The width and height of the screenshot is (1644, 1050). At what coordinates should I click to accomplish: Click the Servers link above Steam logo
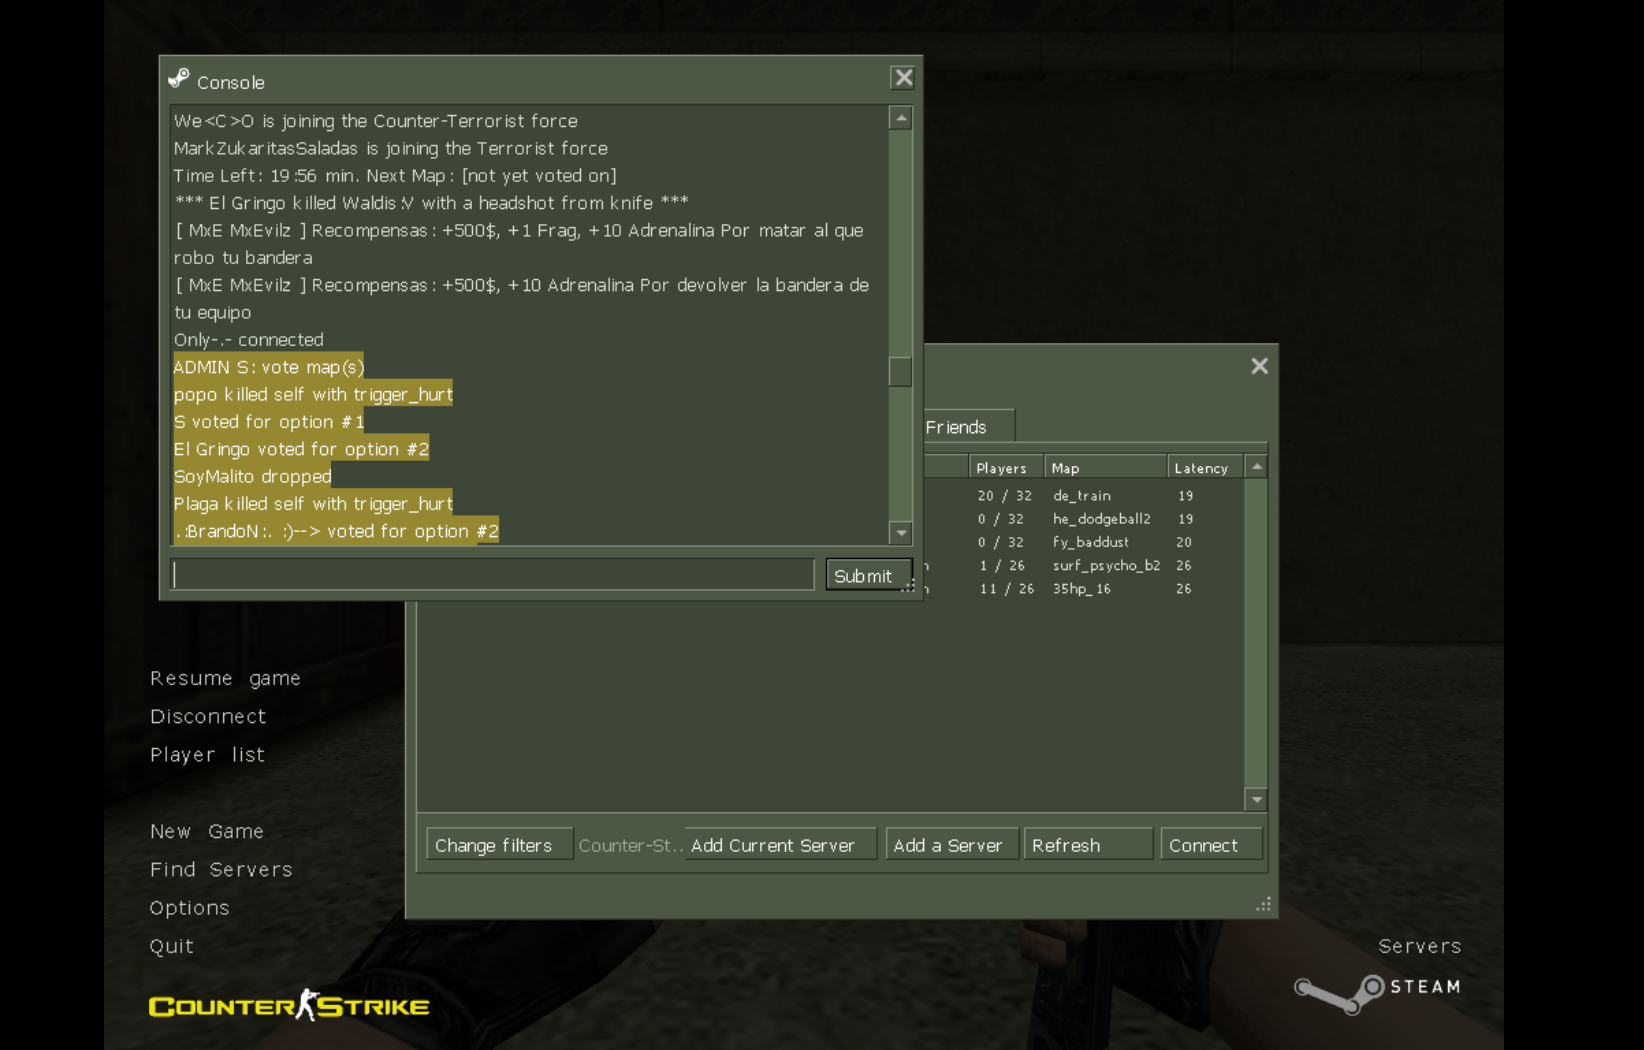tap(1419, 946)
